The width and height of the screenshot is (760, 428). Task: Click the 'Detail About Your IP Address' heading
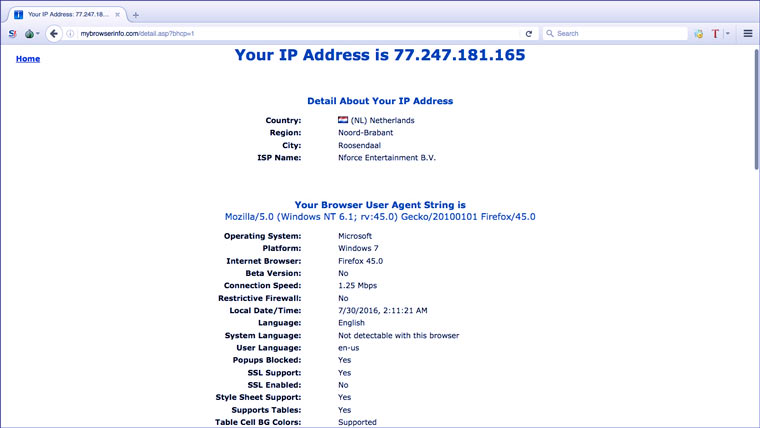[380, 101]
